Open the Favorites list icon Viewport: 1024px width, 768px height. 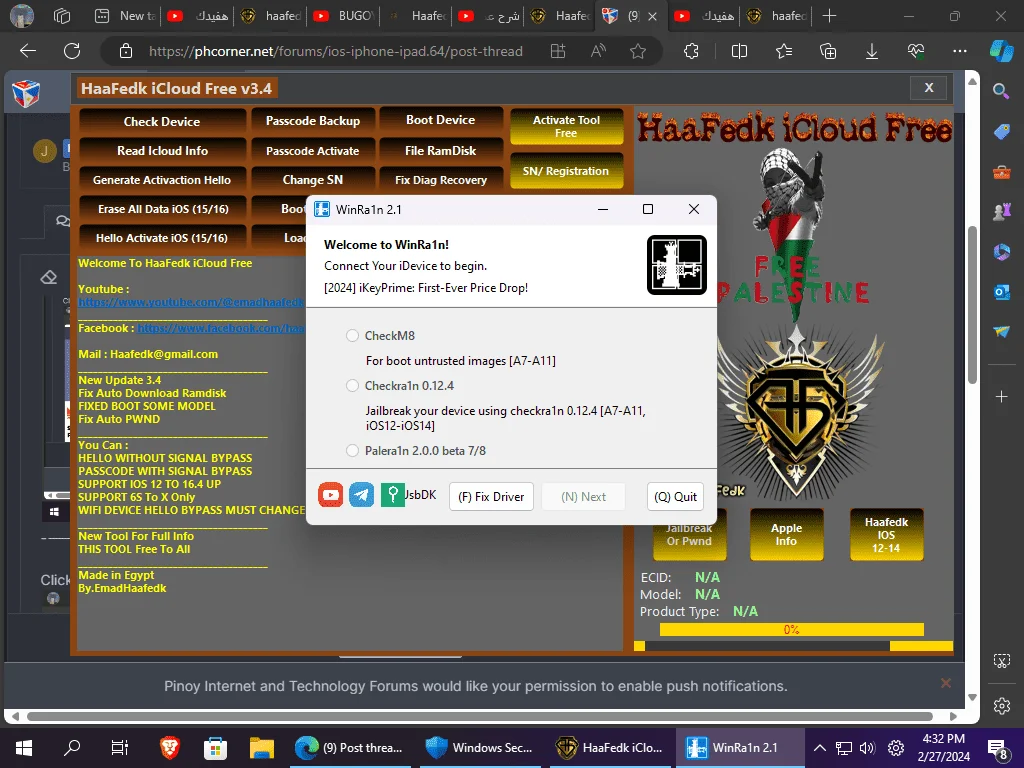coord(784,51)
